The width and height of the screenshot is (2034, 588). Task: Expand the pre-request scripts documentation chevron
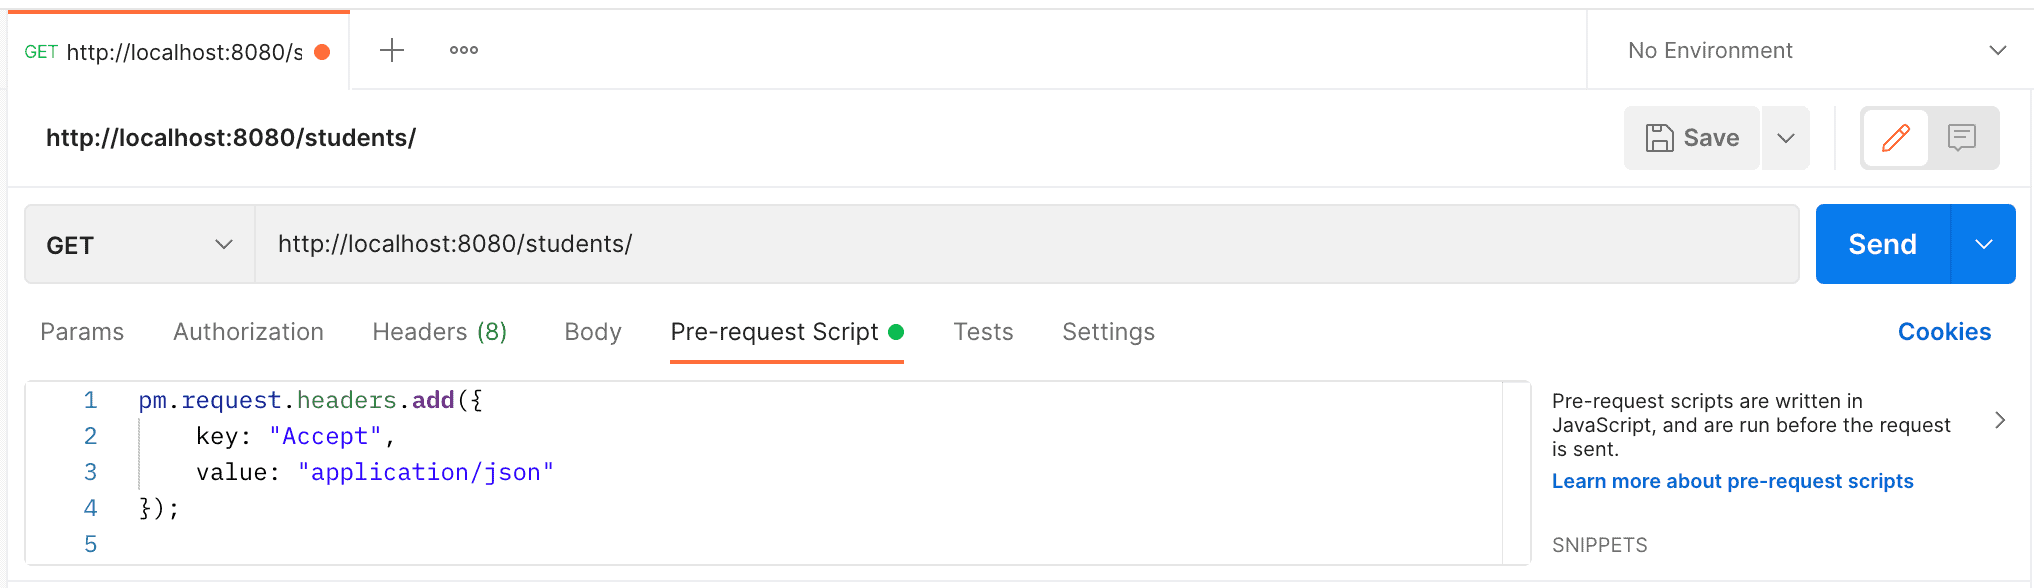click(x=2001, y=420)
